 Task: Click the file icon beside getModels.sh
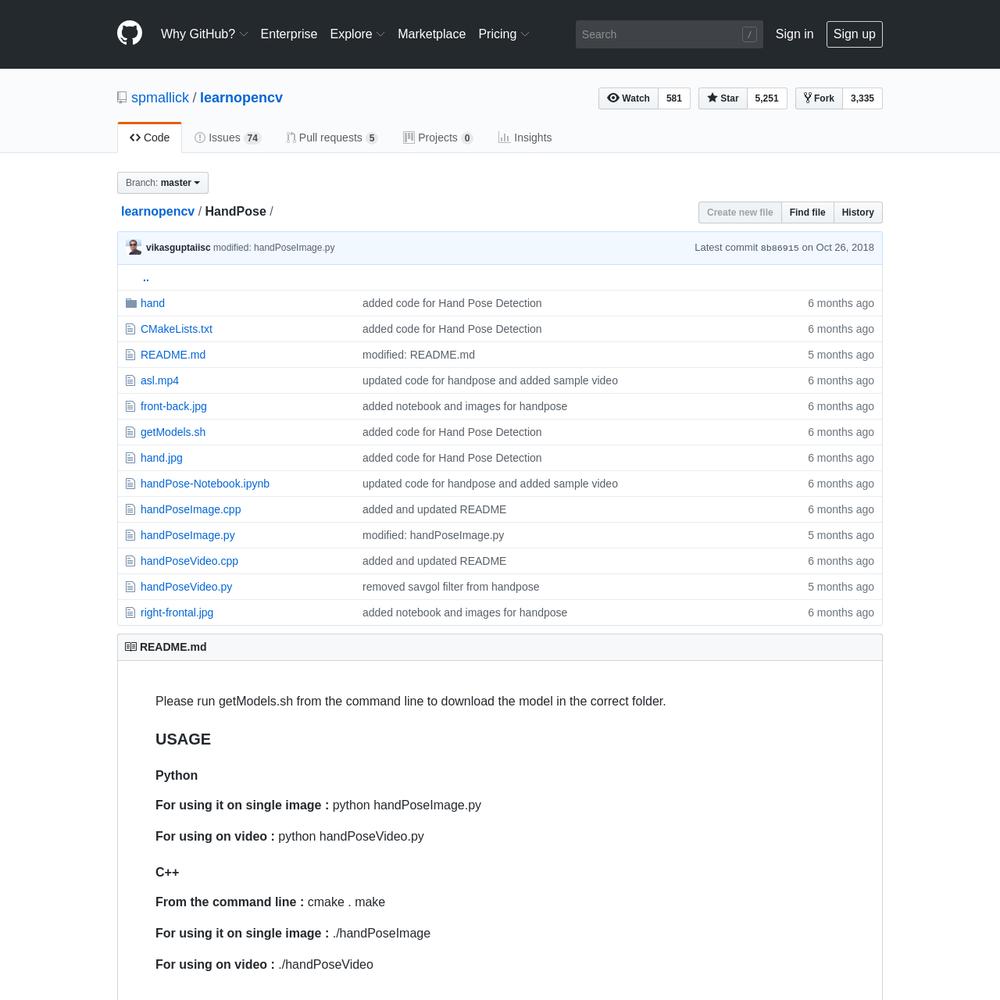[130, 432]
